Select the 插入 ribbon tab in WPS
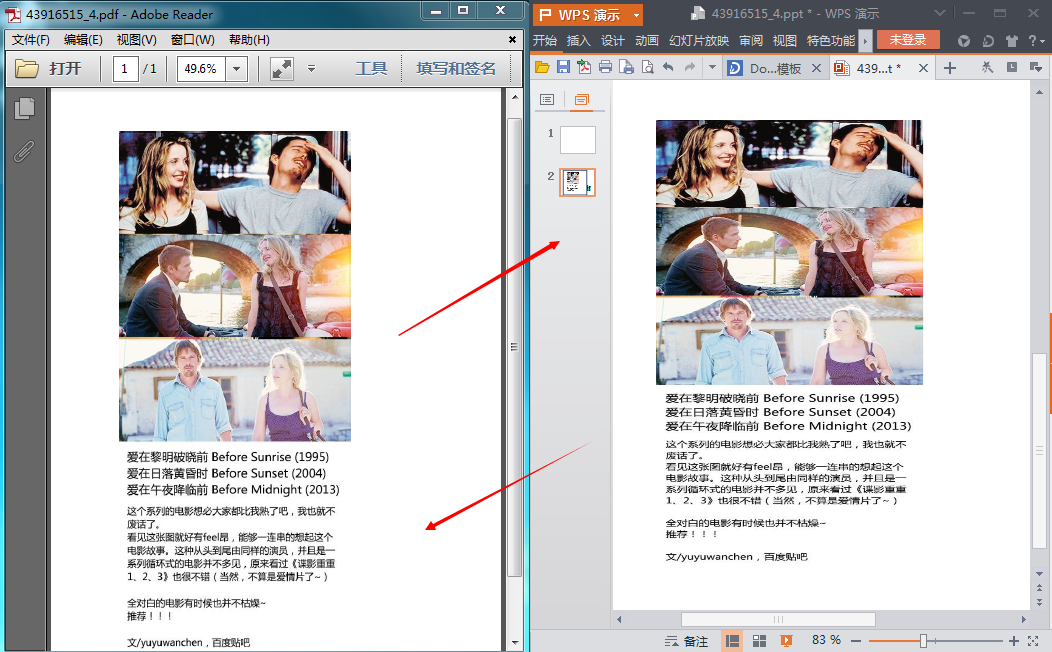The height and width of the screenshot is (652, 1052). [578, 41]
